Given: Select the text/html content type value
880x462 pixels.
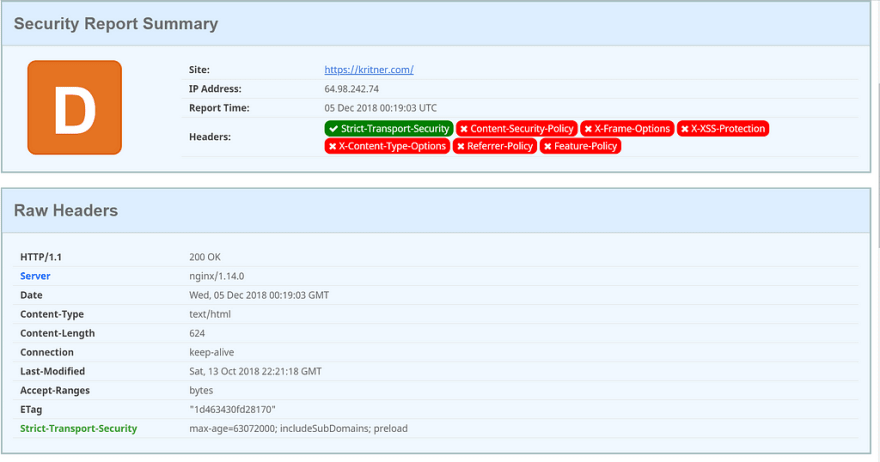Looking at the screenshot, I should tap(210, 314).
